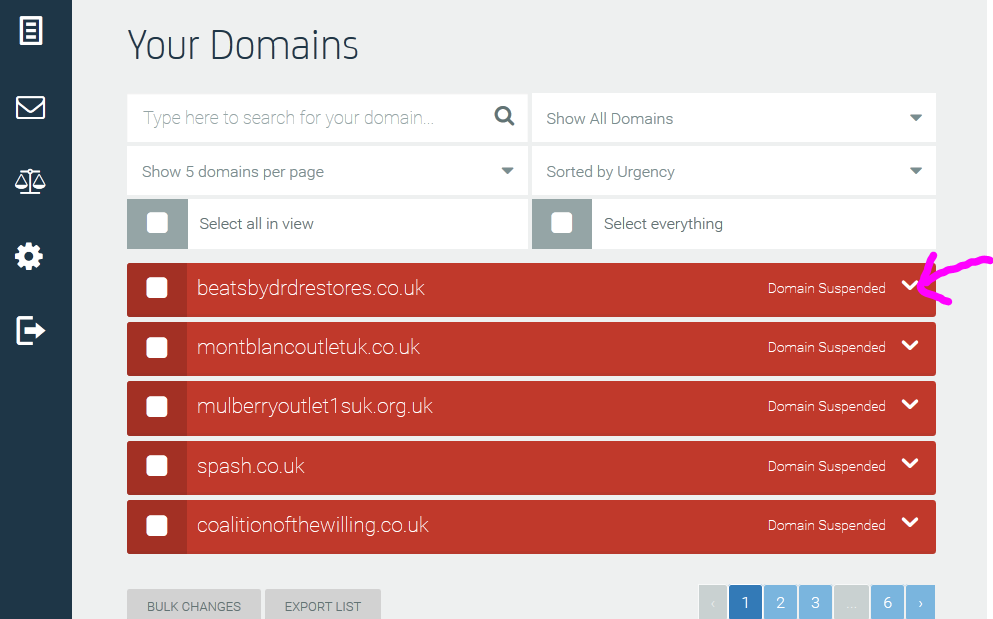
Task: Click the previous page arrow
Action: coord(712,603)
